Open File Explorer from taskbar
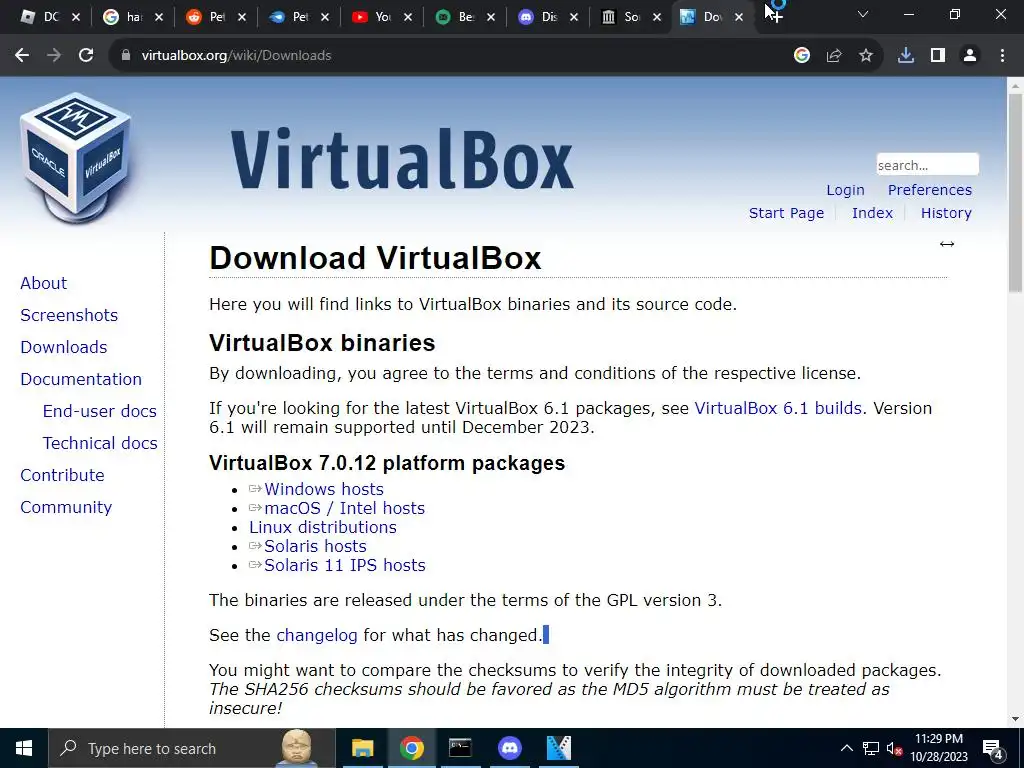 click(x=362, y=748)
